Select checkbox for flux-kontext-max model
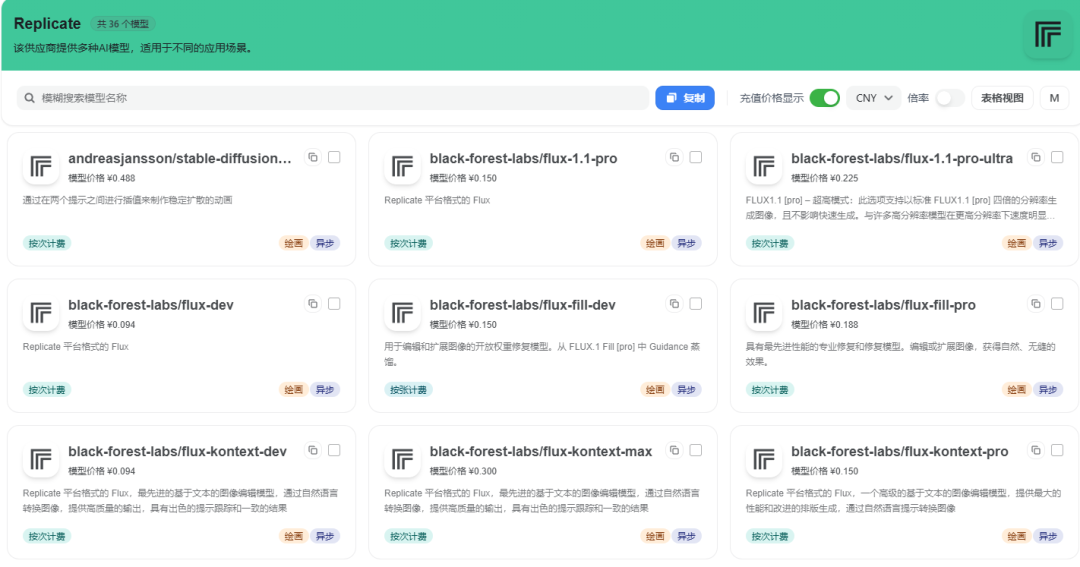Viewport: 1080px width, 567px height. (696, 451)
